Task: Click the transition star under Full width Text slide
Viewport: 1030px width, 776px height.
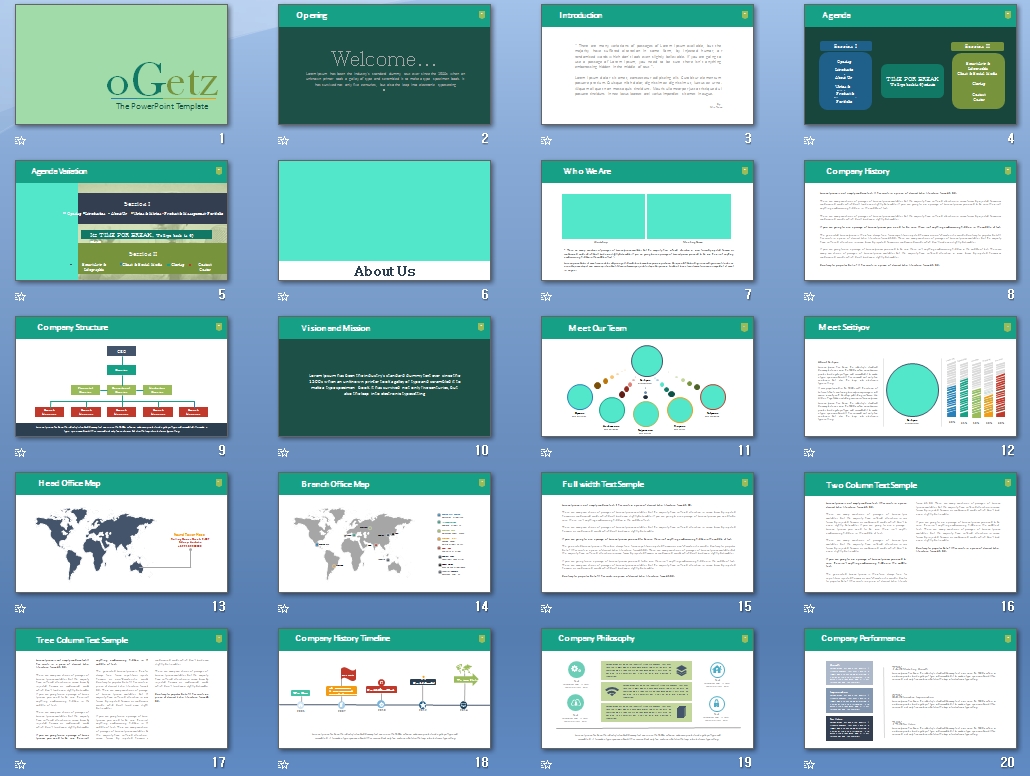Action: coord(546,609)
